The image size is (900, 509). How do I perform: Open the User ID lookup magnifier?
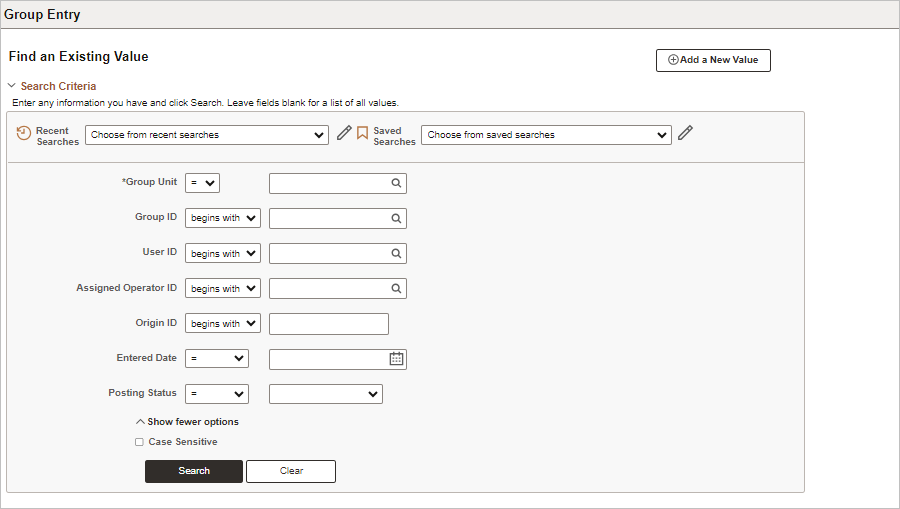click(396, 254)
